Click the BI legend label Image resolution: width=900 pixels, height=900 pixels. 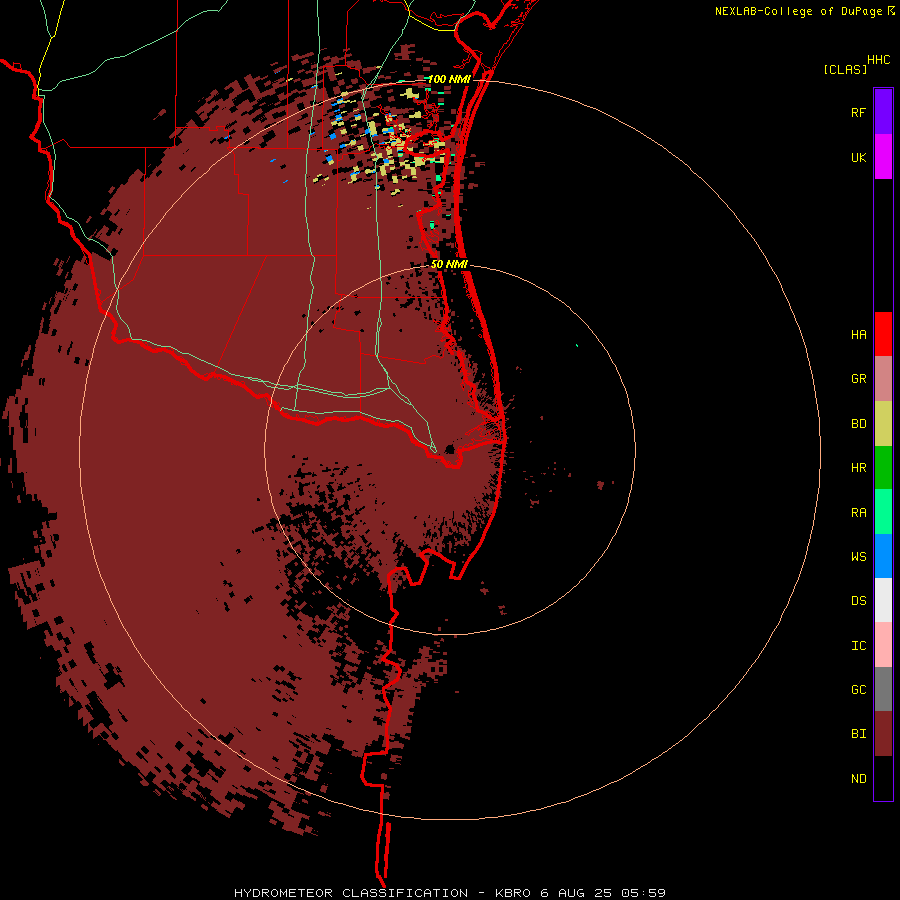click(858, 734)
